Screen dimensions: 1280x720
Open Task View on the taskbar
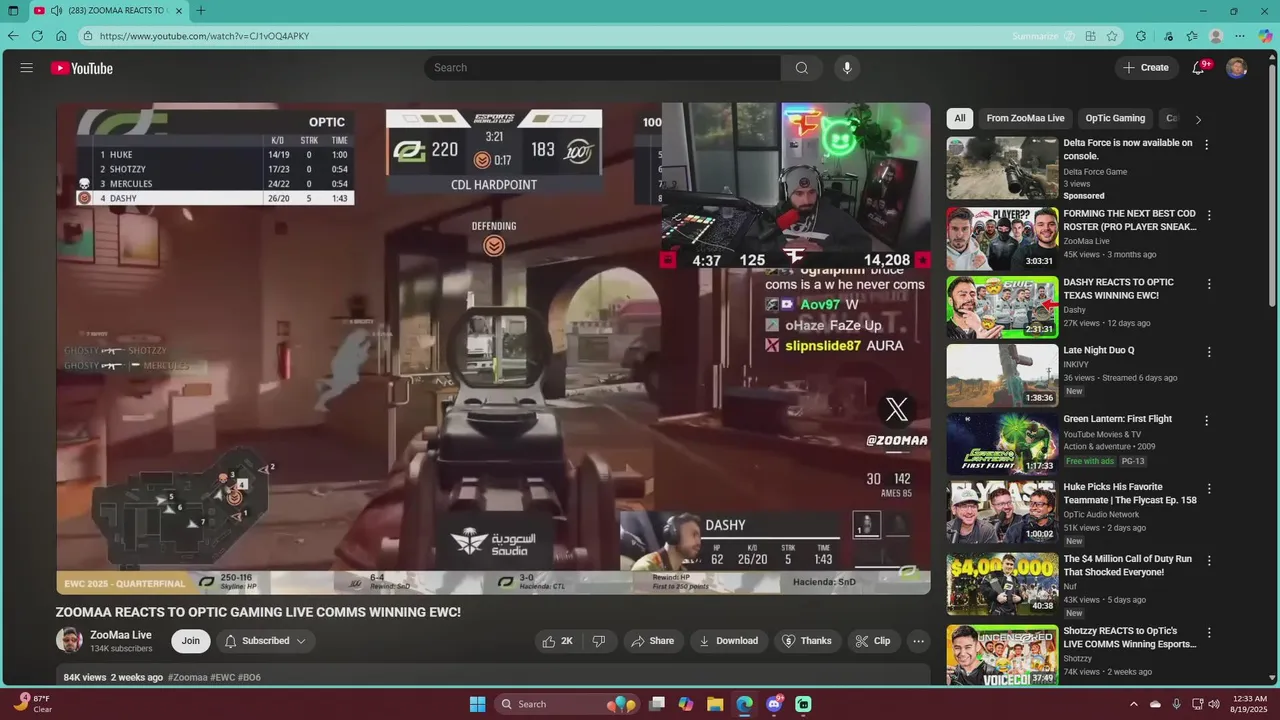[x=656, y=704]
